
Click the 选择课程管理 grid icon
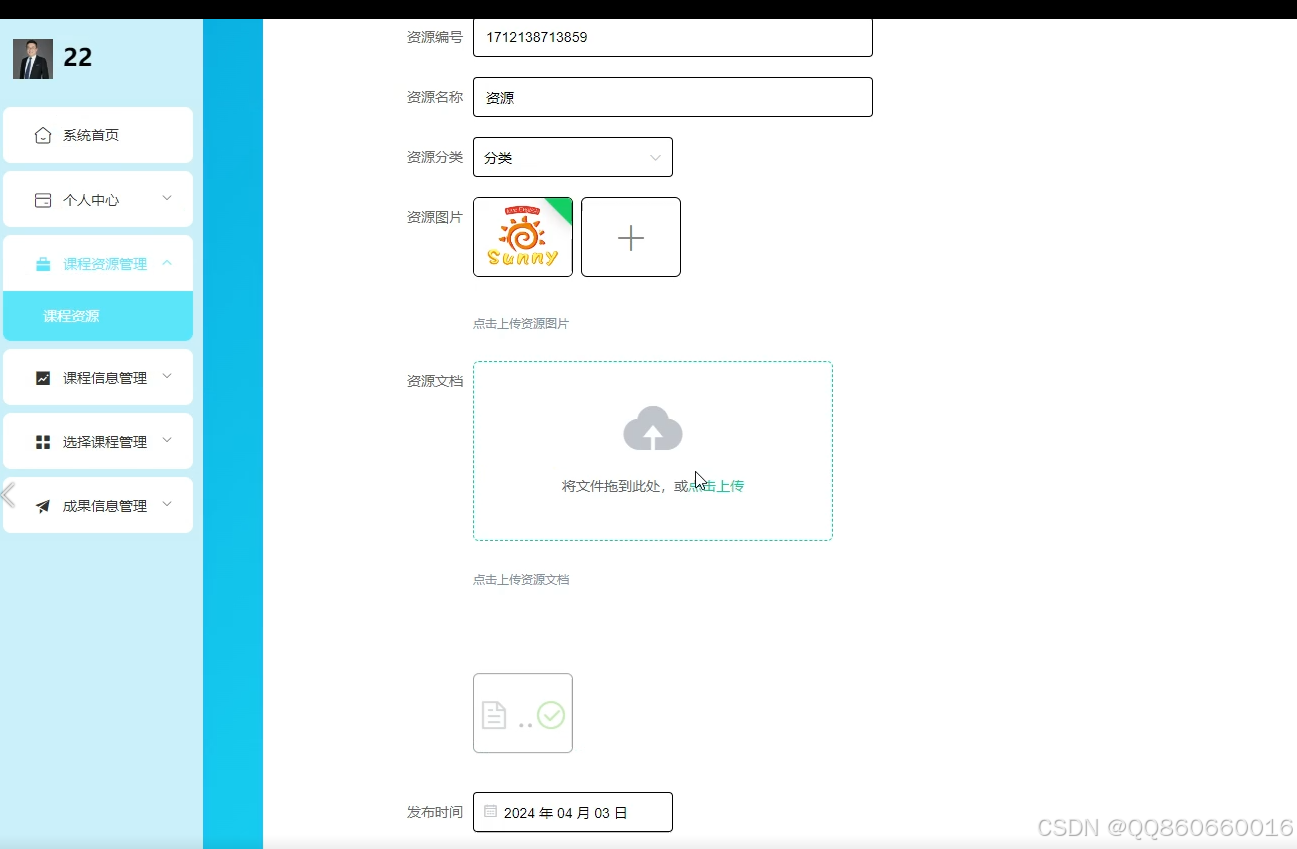tap(43, 441)
